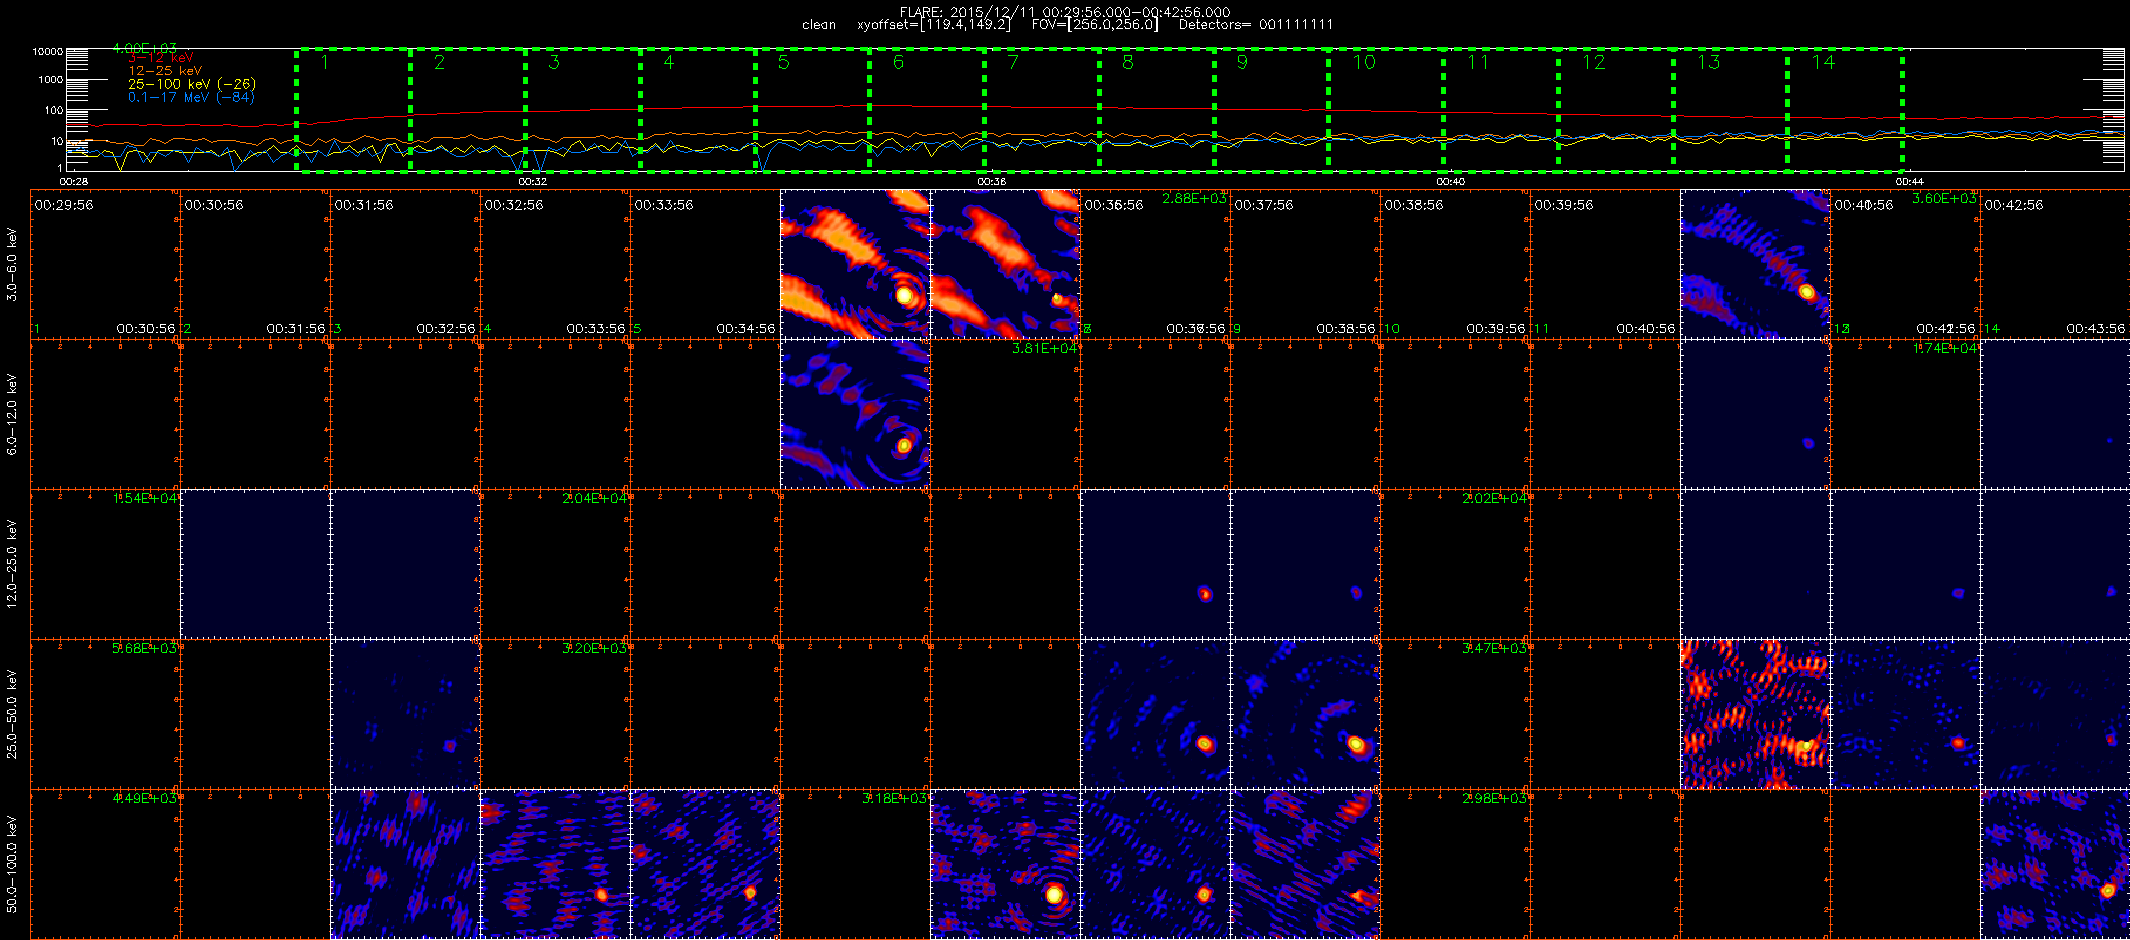Open the 3.0-6.0 keV map for interval 12
Image resolution: width=2130 pixels, height=940 pixels.
(1755, 264)
